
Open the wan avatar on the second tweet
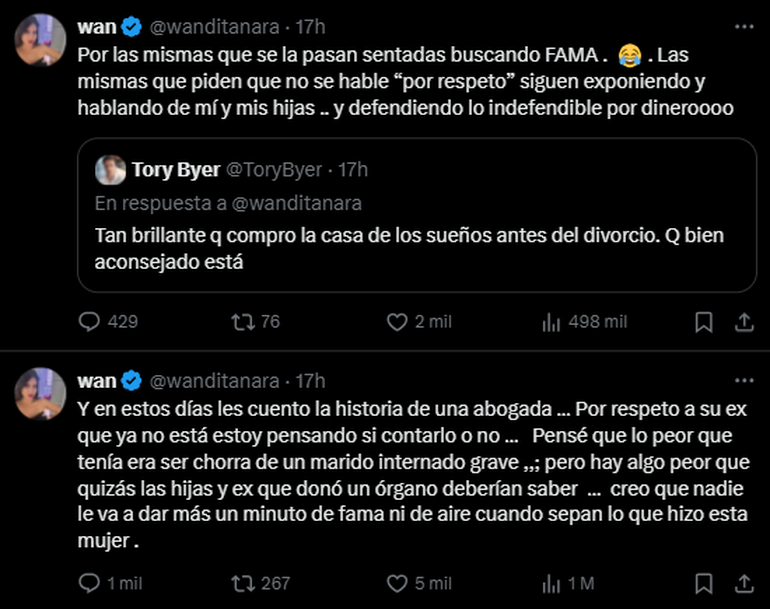tap(40, 394)
